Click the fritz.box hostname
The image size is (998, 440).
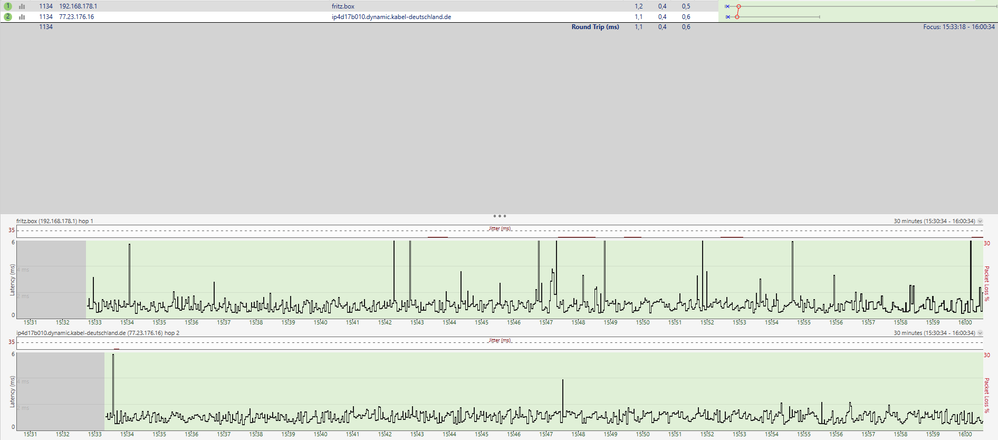tap(344, 6)
